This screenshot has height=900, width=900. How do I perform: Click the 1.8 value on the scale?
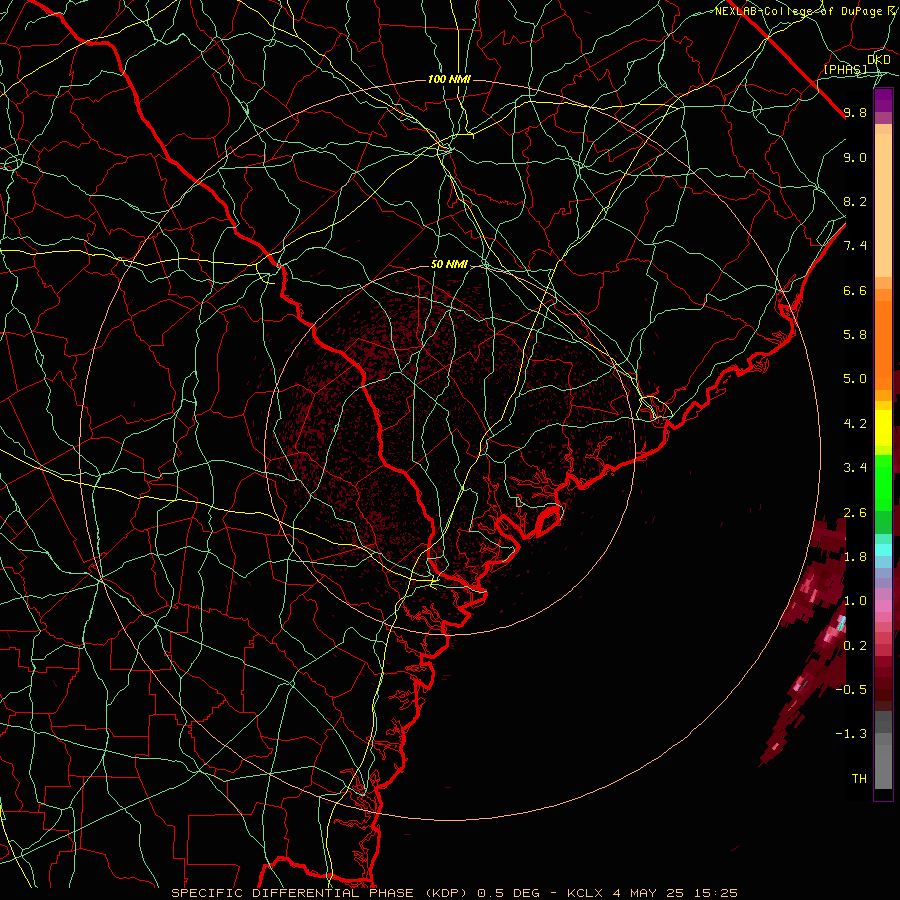855,557
